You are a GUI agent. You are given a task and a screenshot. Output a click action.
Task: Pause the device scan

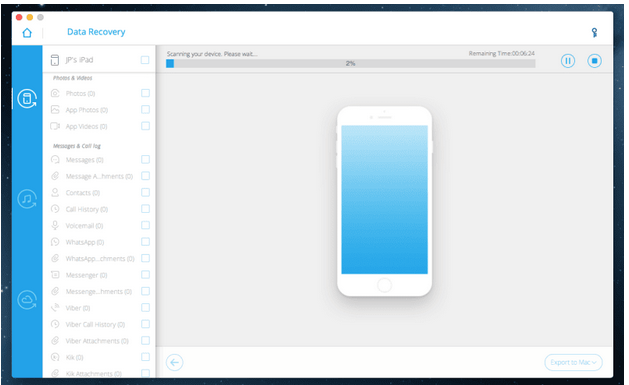[568, 61]
